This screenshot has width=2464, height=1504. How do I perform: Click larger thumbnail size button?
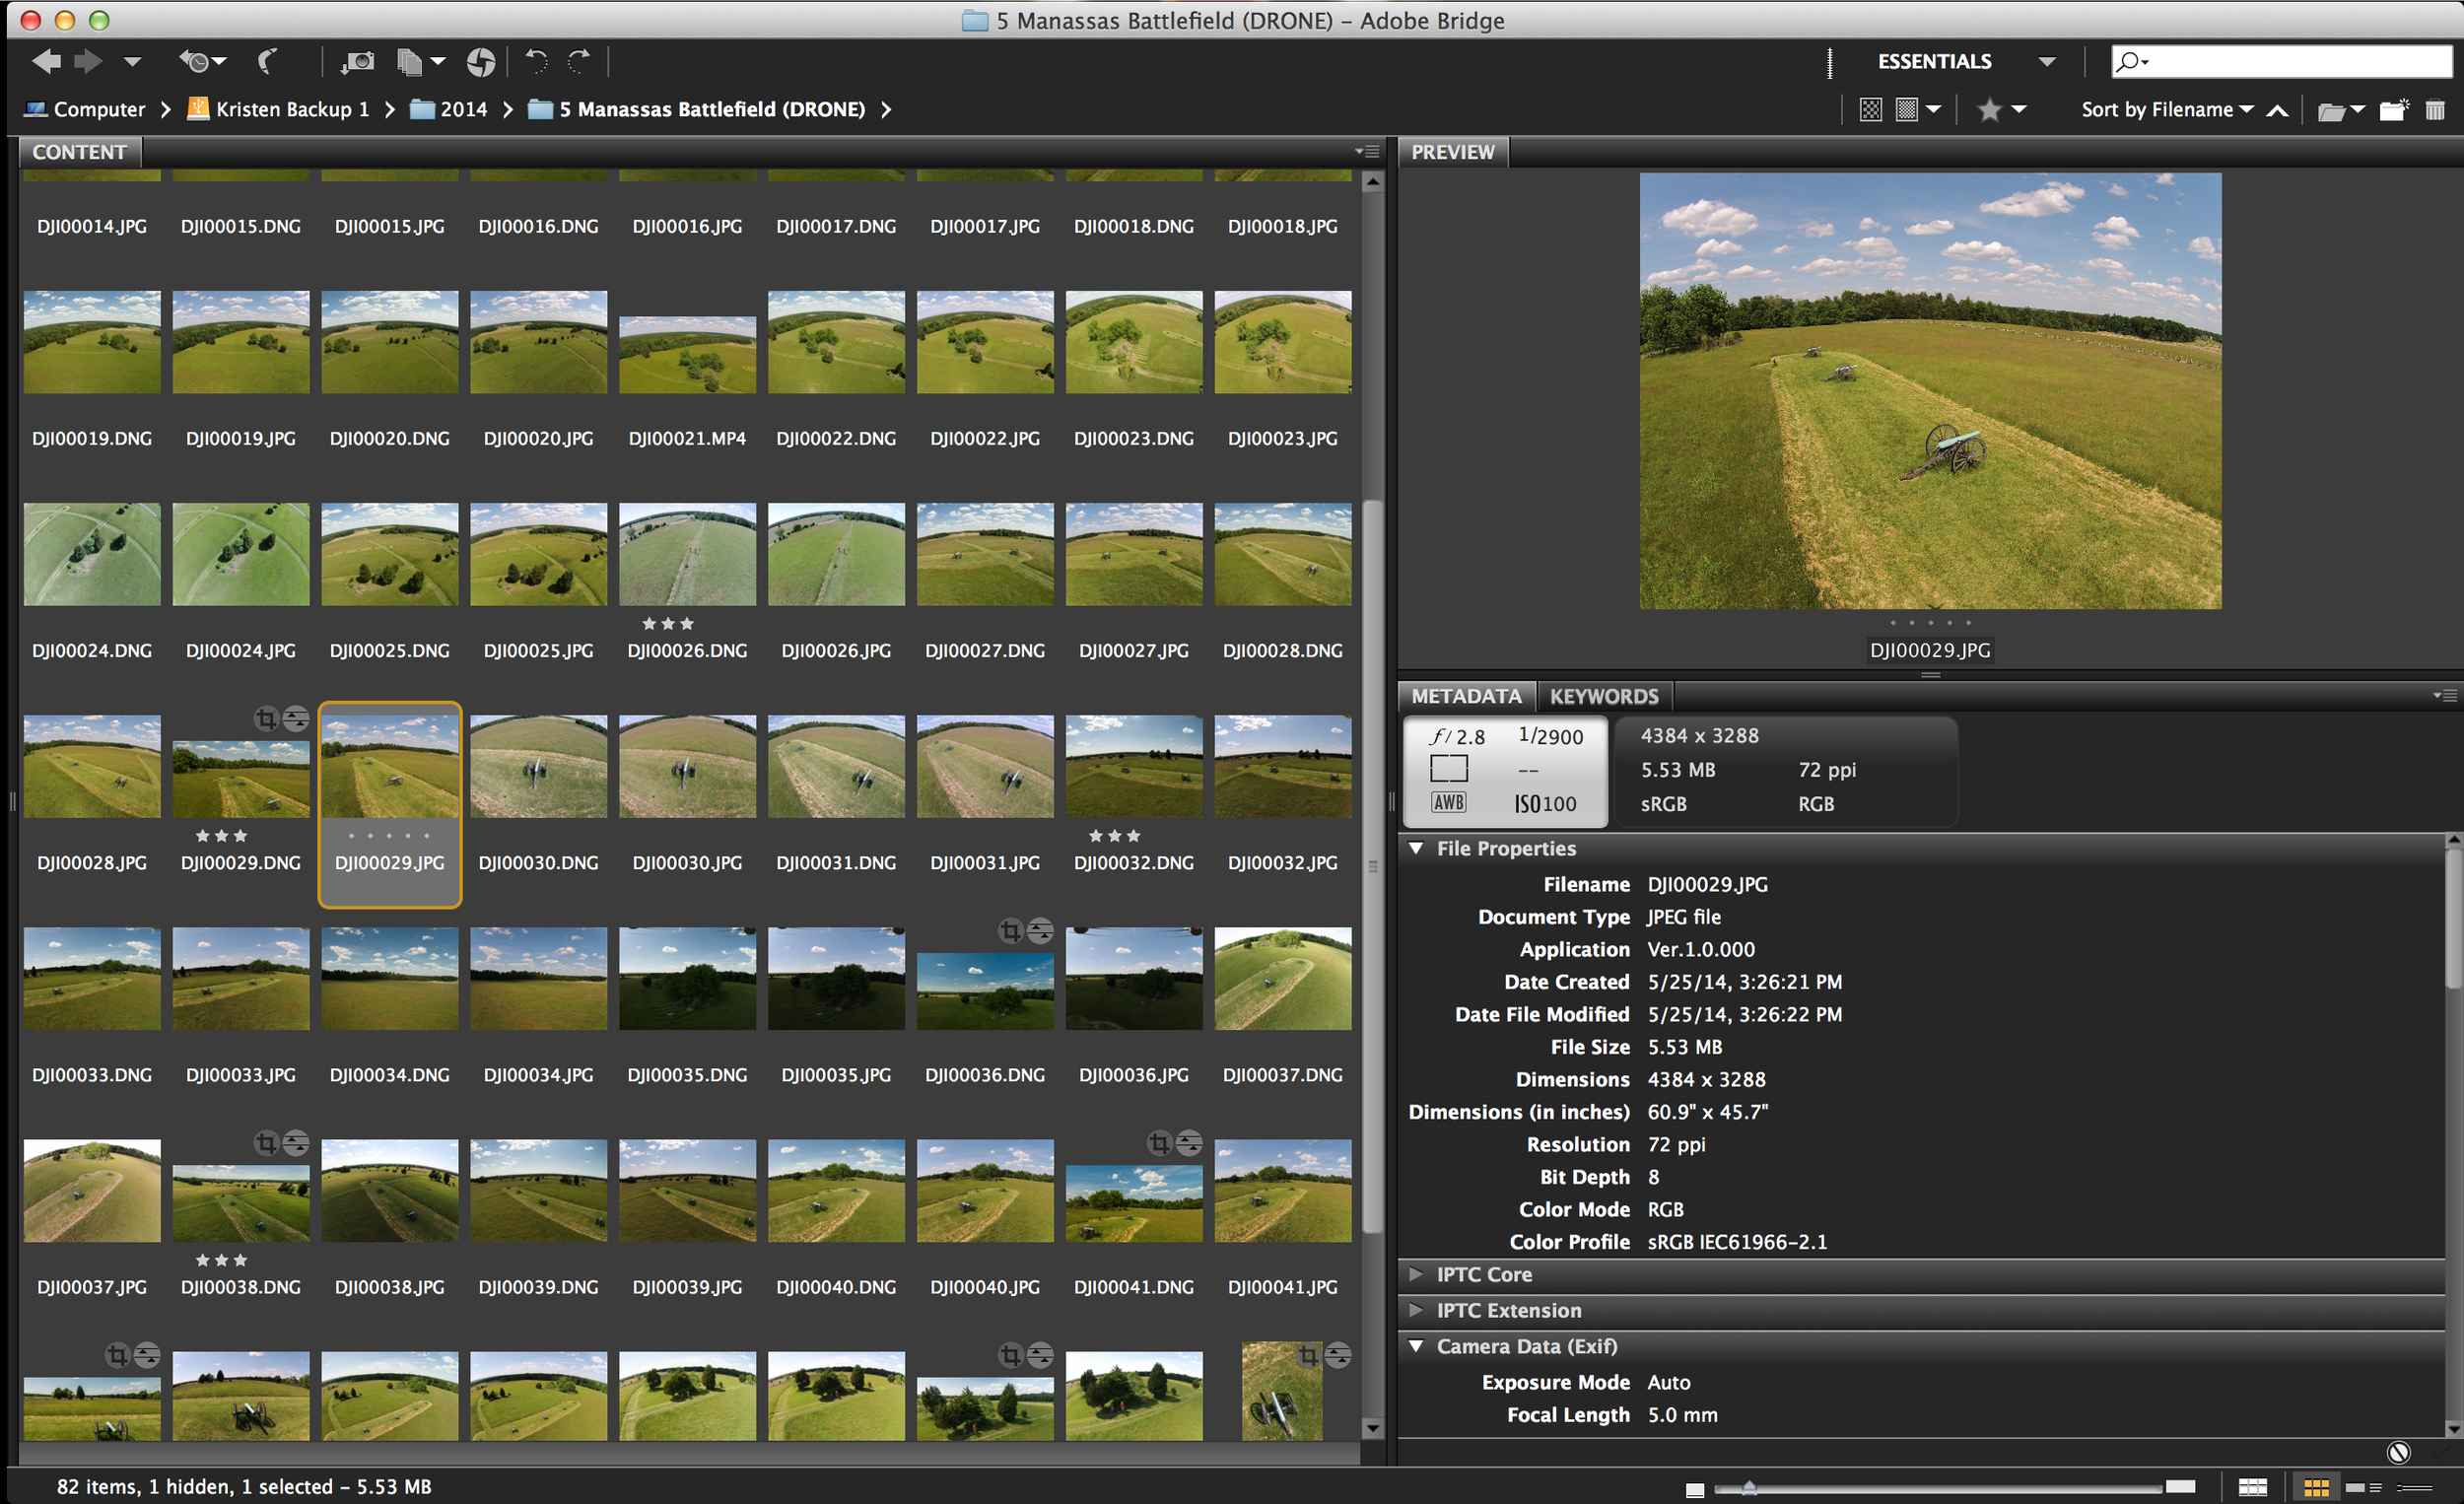click(x=2181, y=1487)
